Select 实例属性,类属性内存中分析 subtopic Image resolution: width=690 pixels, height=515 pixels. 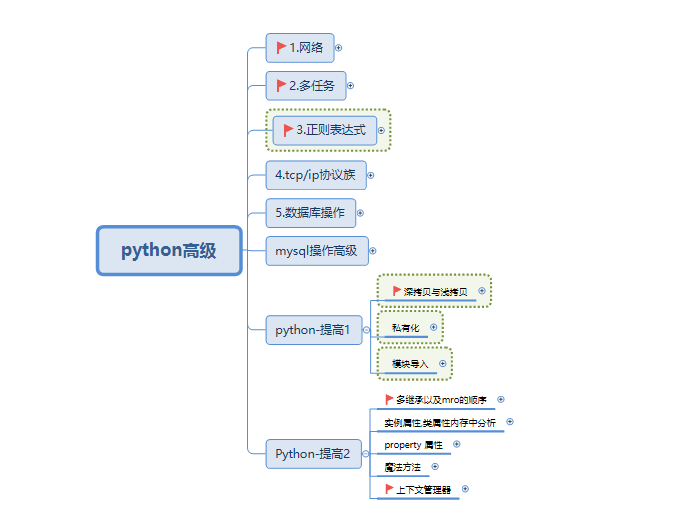(440, 423)
